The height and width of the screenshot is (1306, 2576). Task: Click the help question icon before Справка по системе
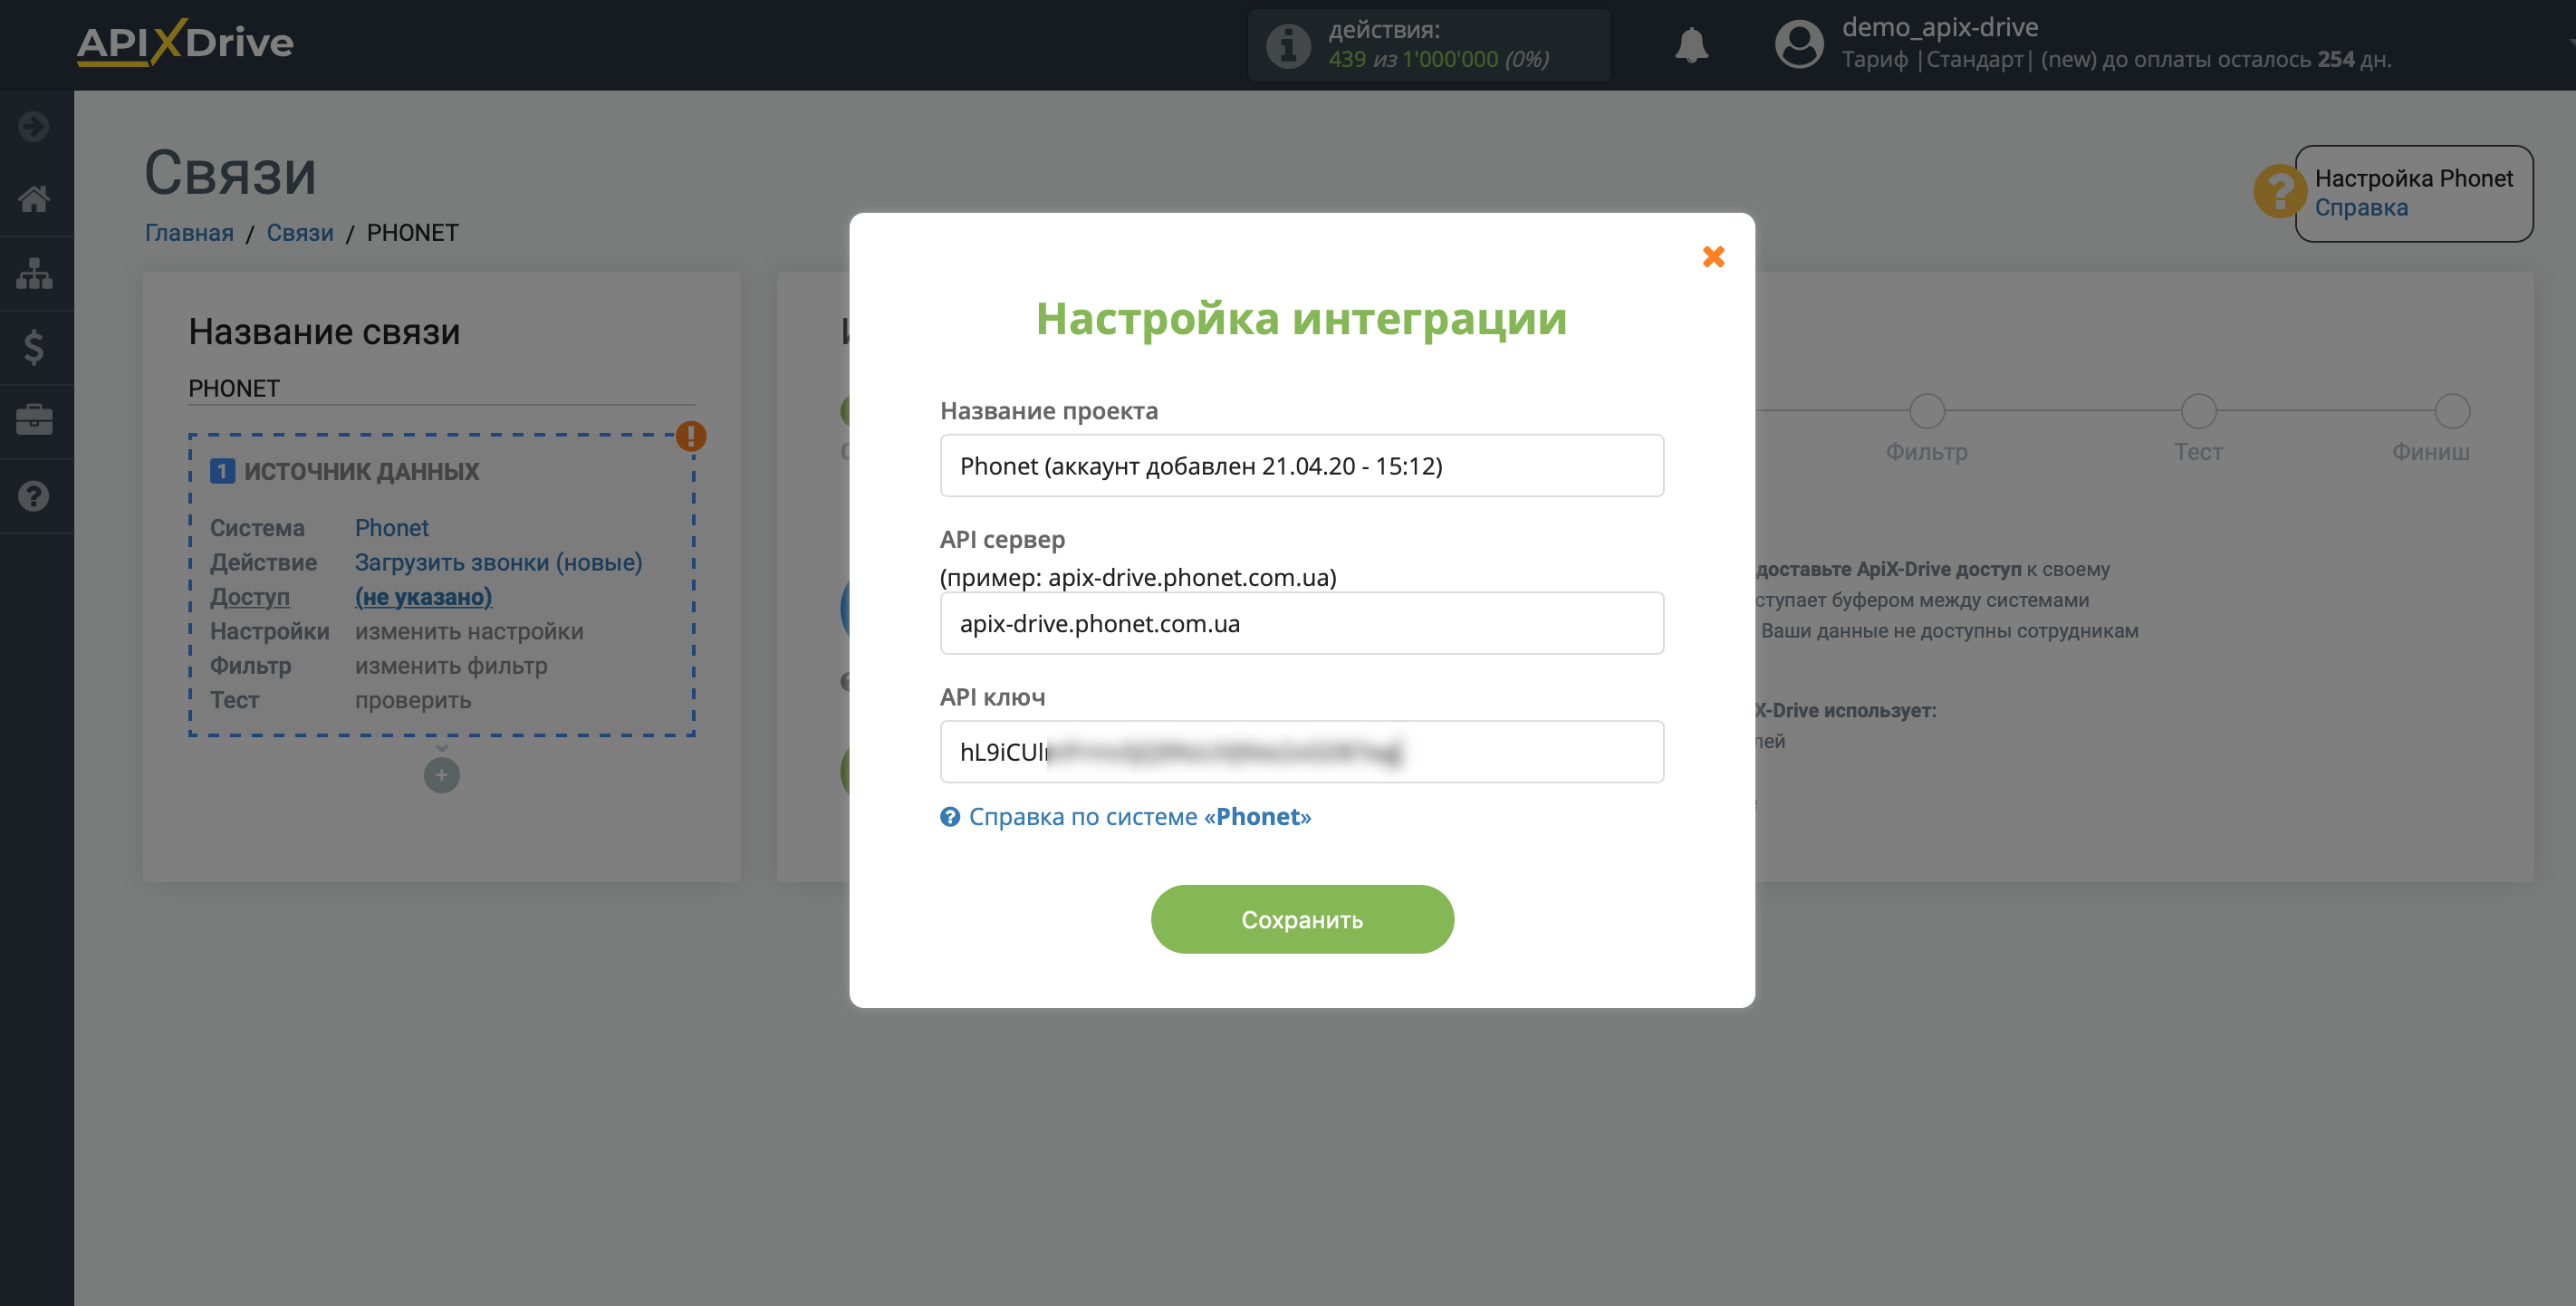tap(950, 817)
